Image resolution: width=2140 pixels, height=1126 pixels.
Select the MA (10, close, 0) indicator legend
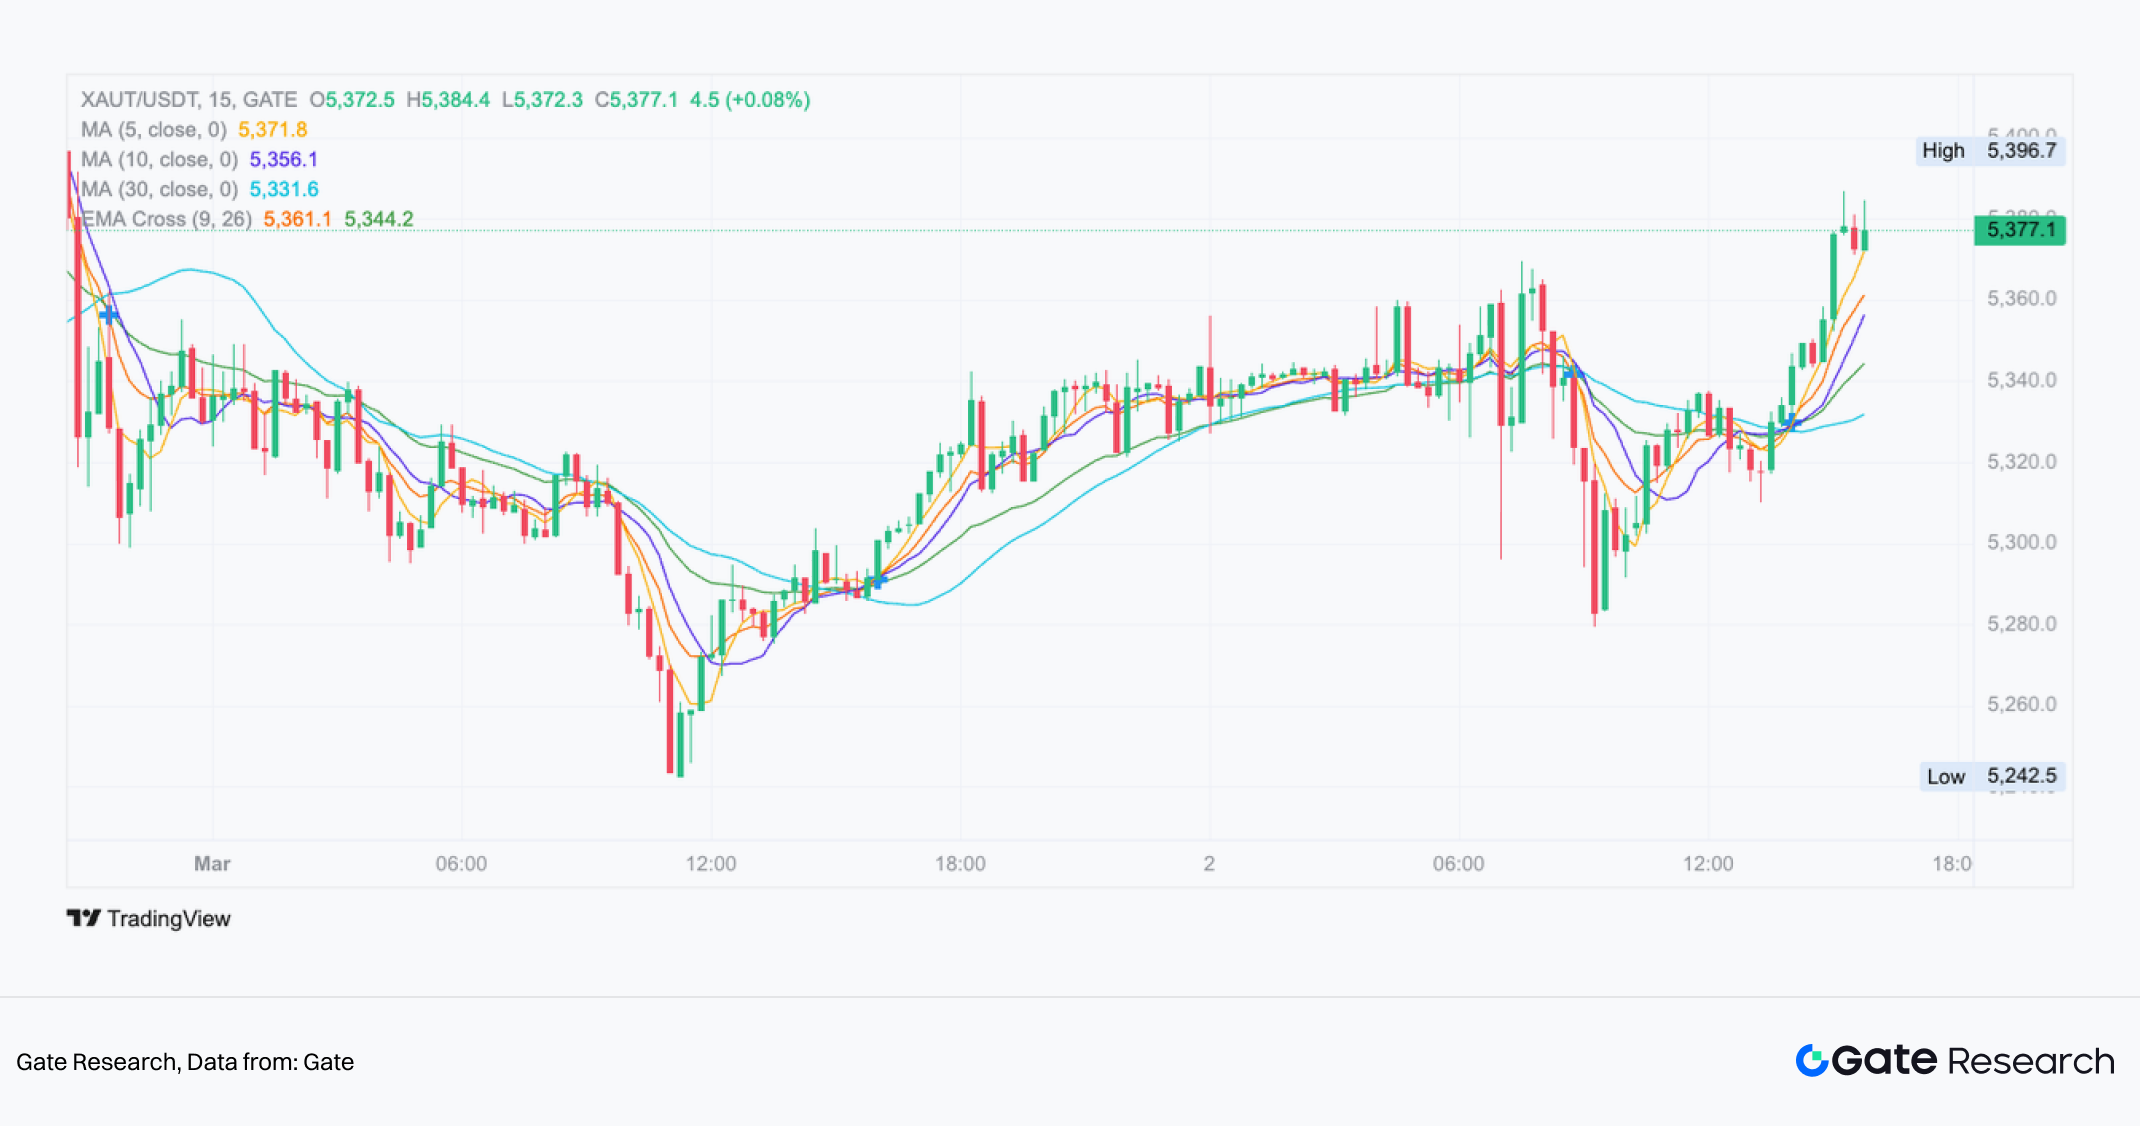[x=159, y=160]
